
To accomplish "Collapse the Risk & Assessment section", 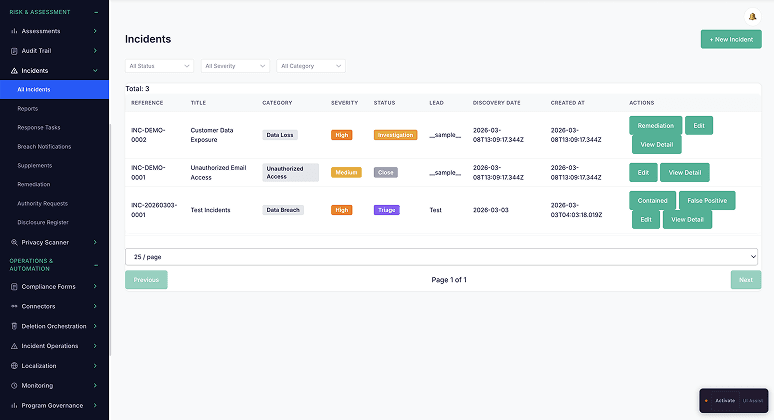I will tap(95, 12).
